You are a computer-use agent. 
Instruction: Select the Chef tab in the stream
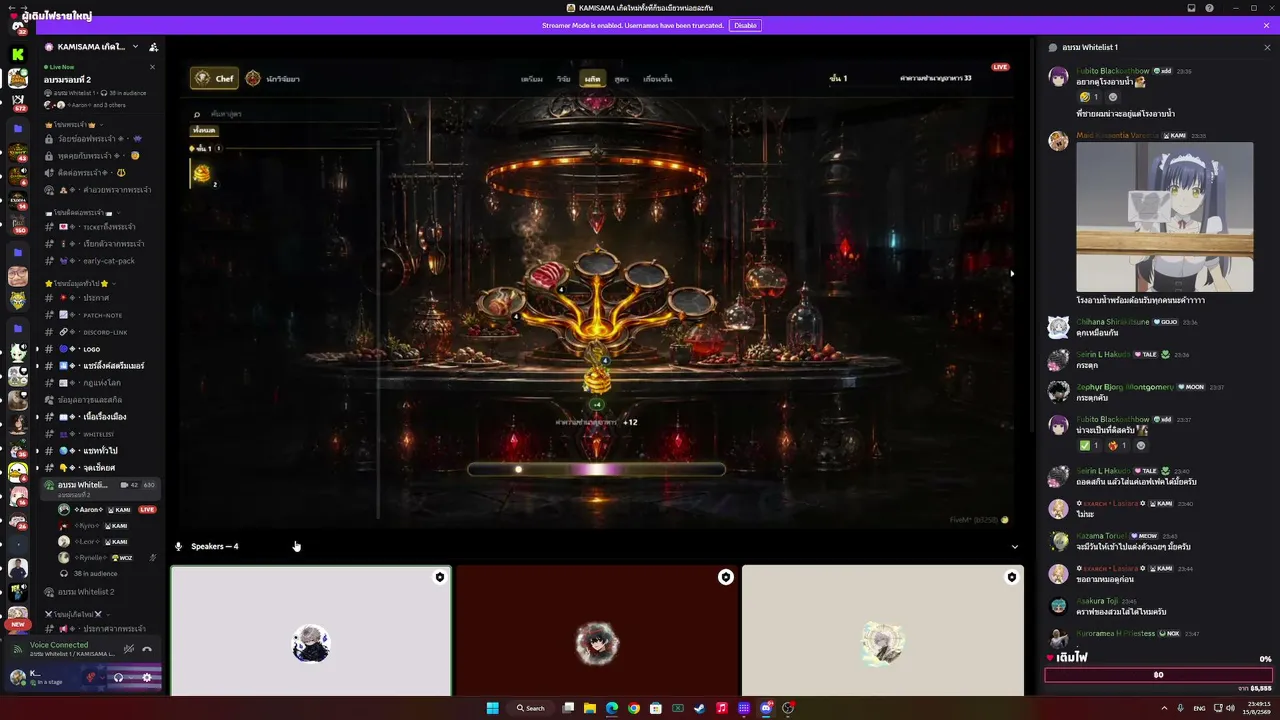point(215,78)
